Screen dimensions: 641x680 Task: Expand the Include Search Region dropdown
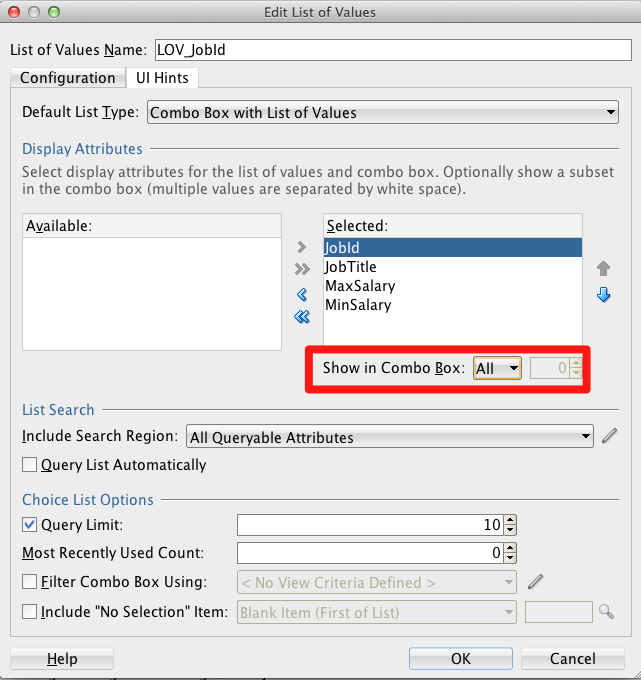click(x=389, y=437)
